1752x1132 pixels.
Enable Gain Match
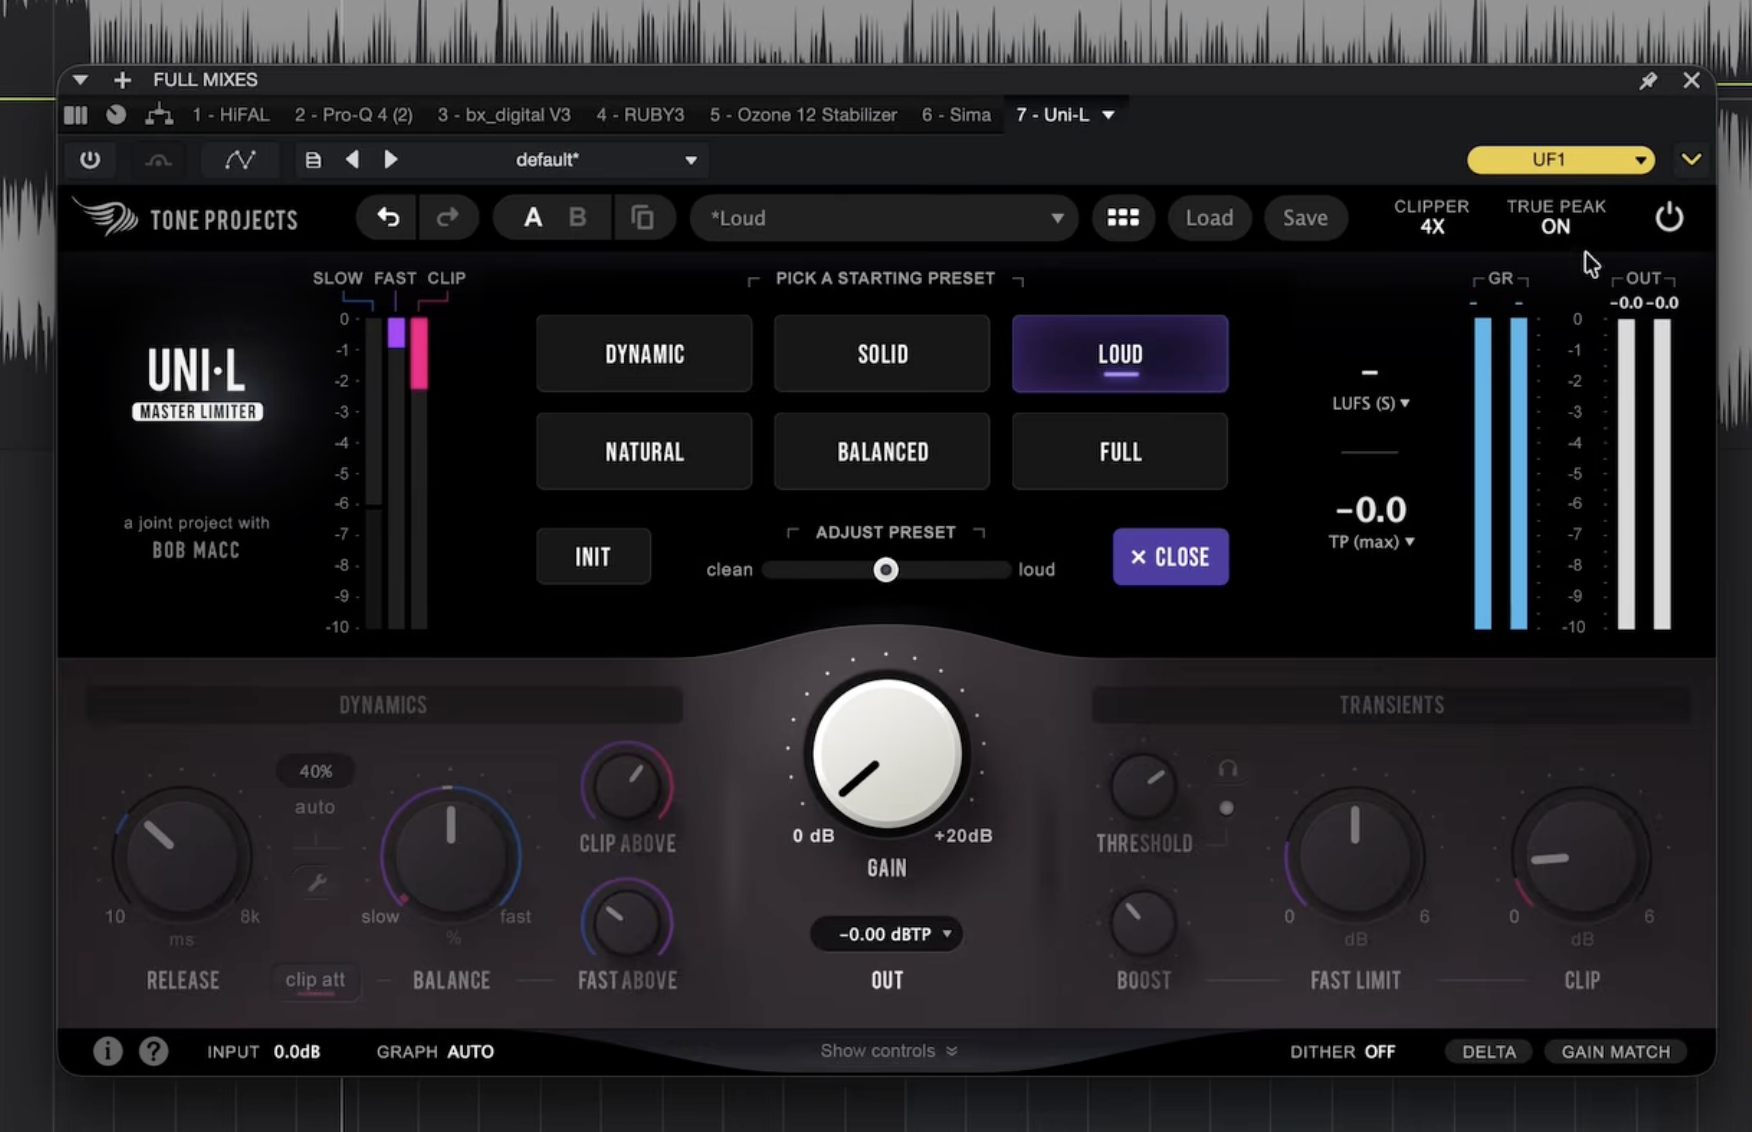coord(1616,1052)
